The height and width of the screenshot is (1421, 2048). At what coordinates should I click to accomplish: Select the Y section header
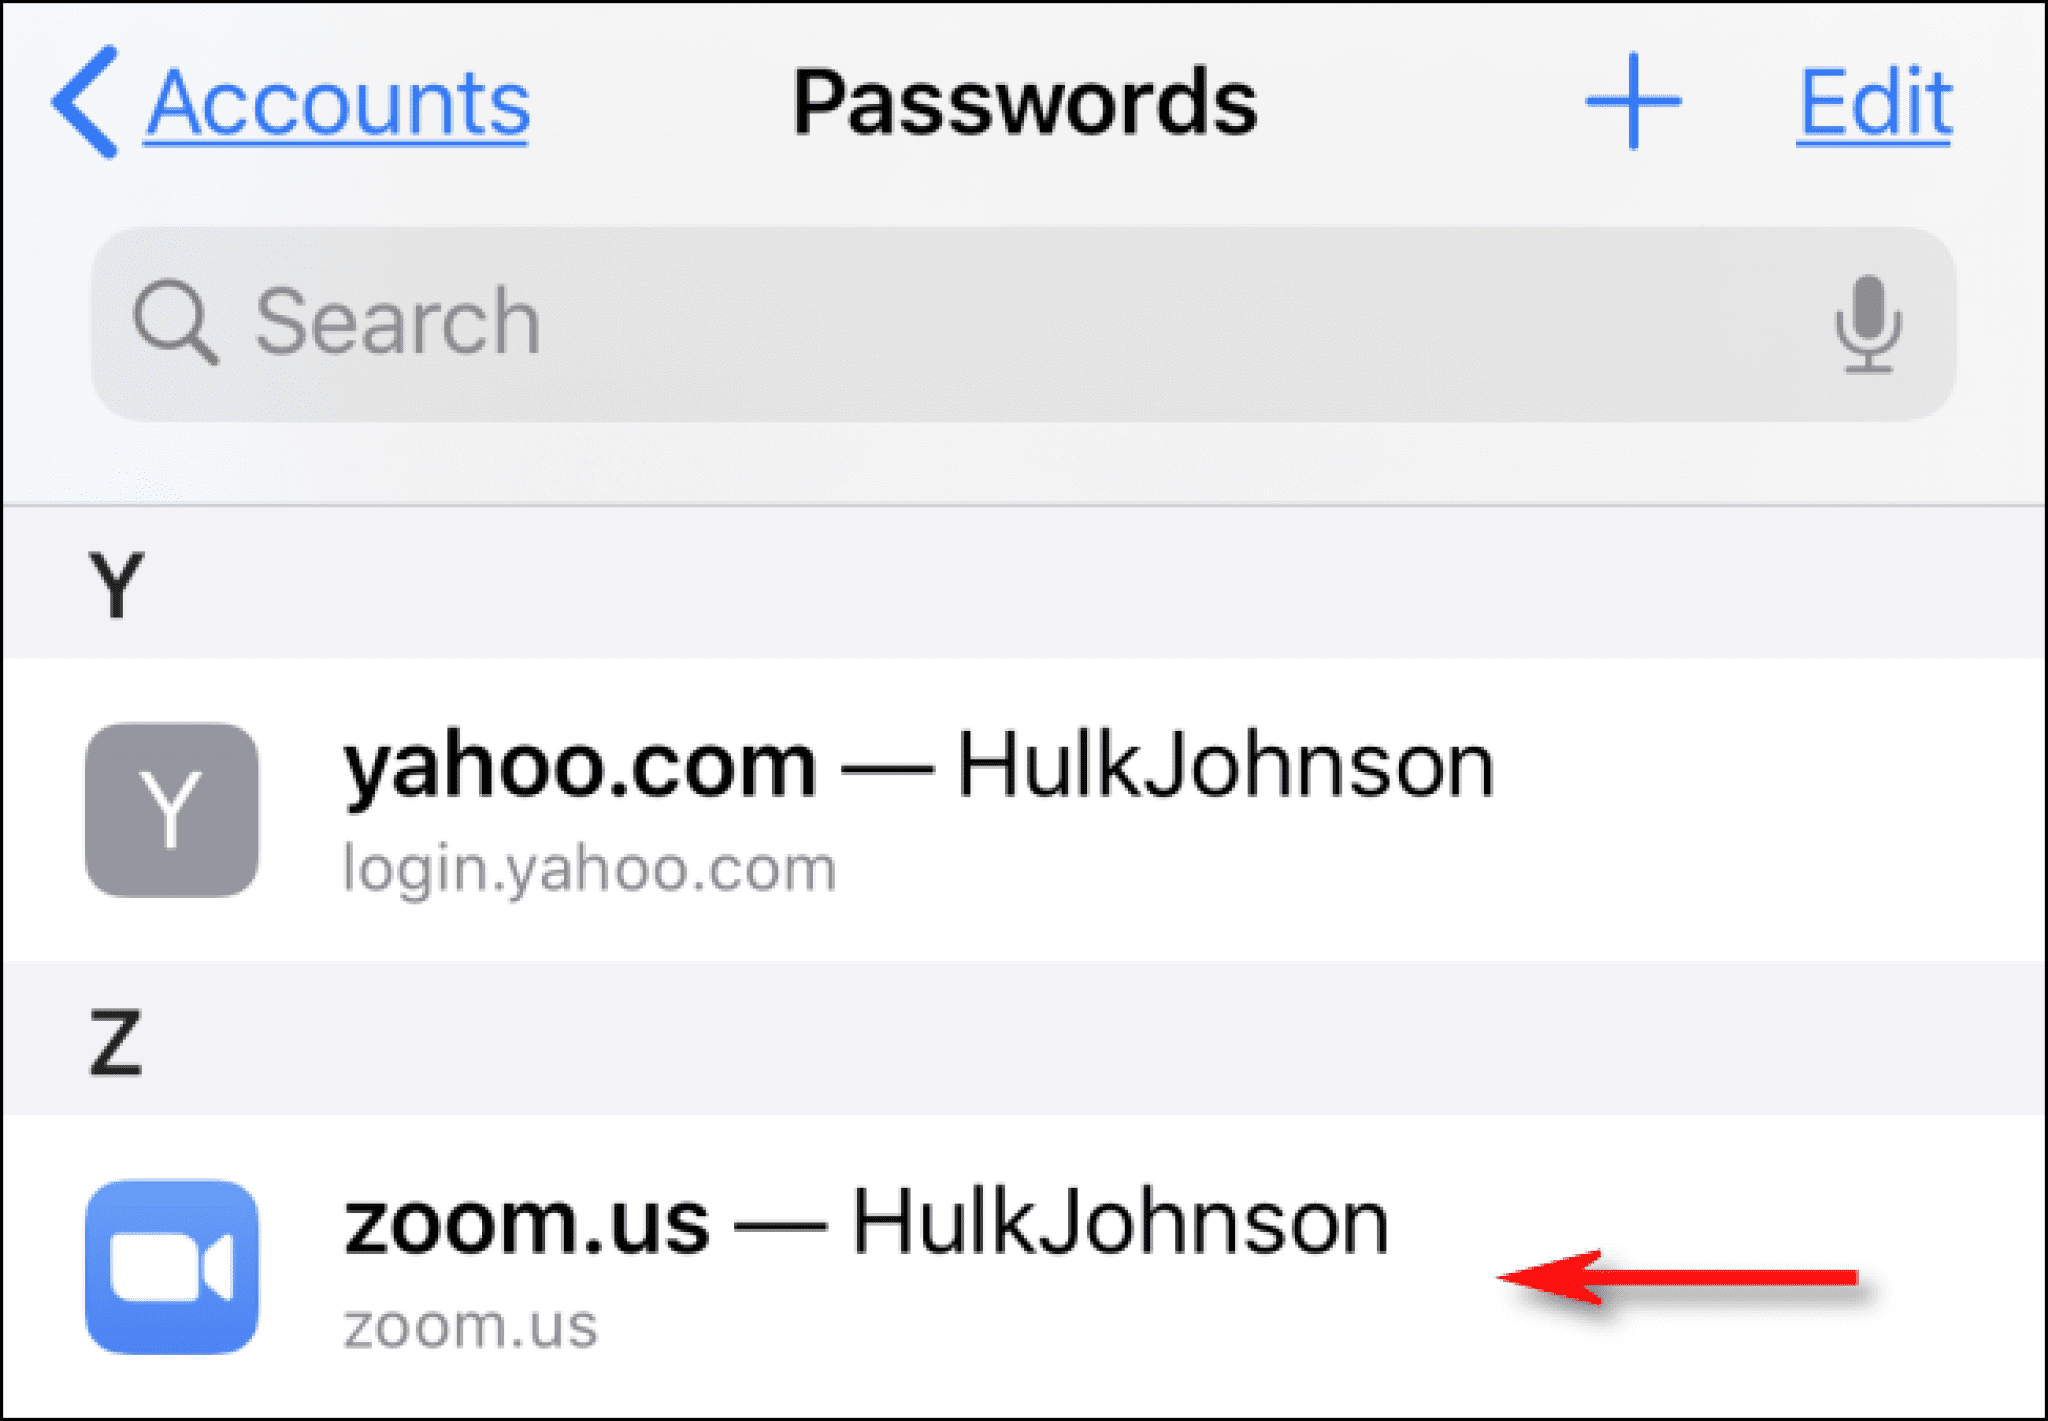[x=117, y=585]
